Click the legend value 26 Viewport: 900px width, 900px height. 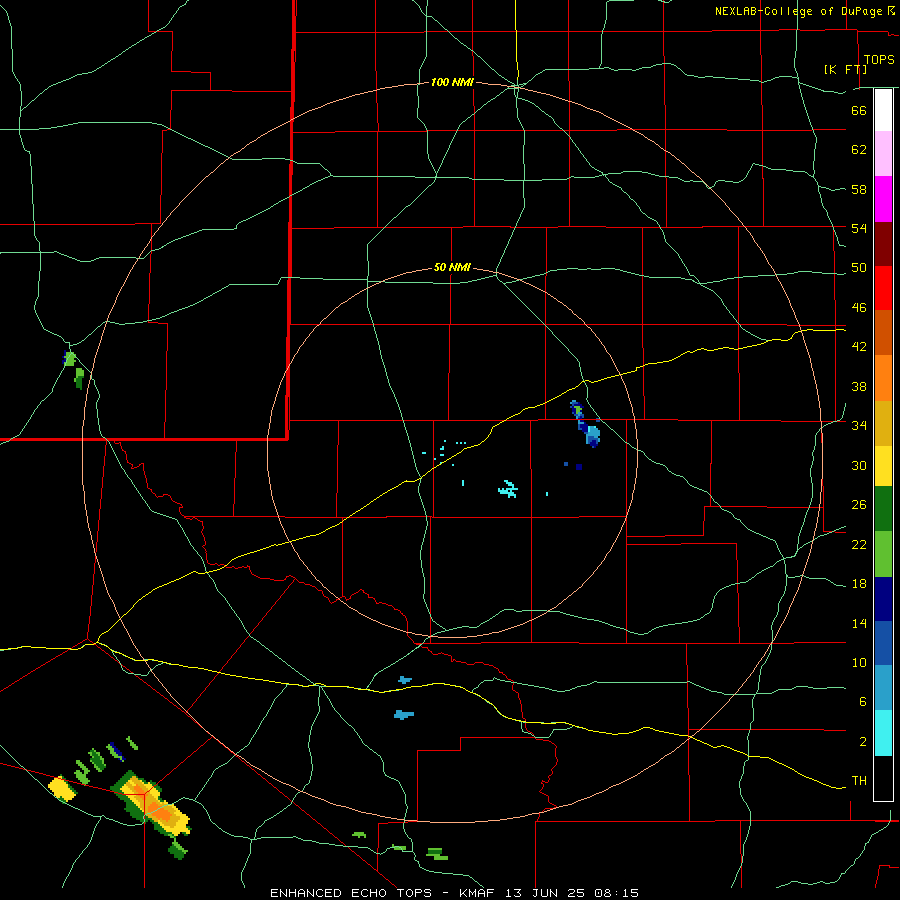[859, 505]
